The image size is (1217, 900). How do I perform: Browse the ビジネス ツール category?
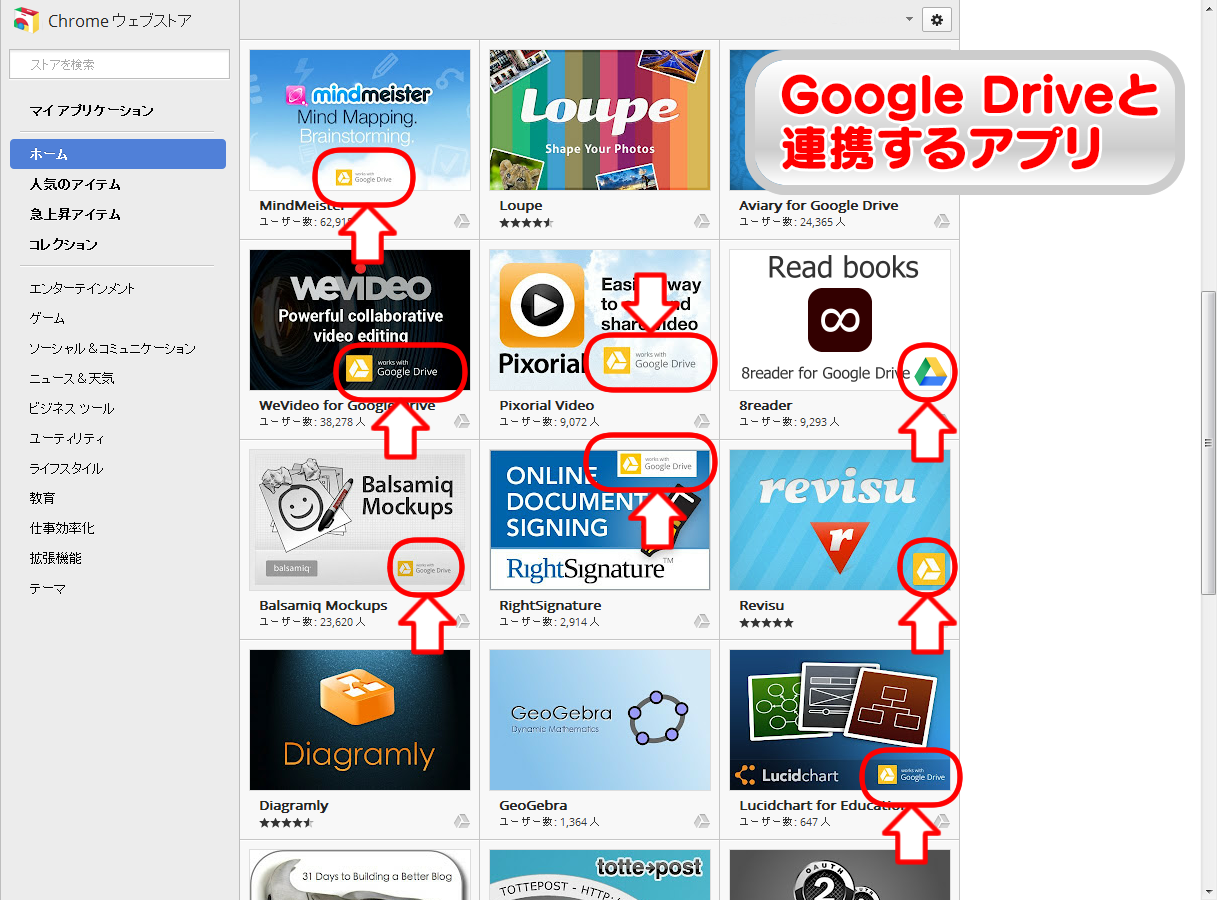tap(72, 408)
